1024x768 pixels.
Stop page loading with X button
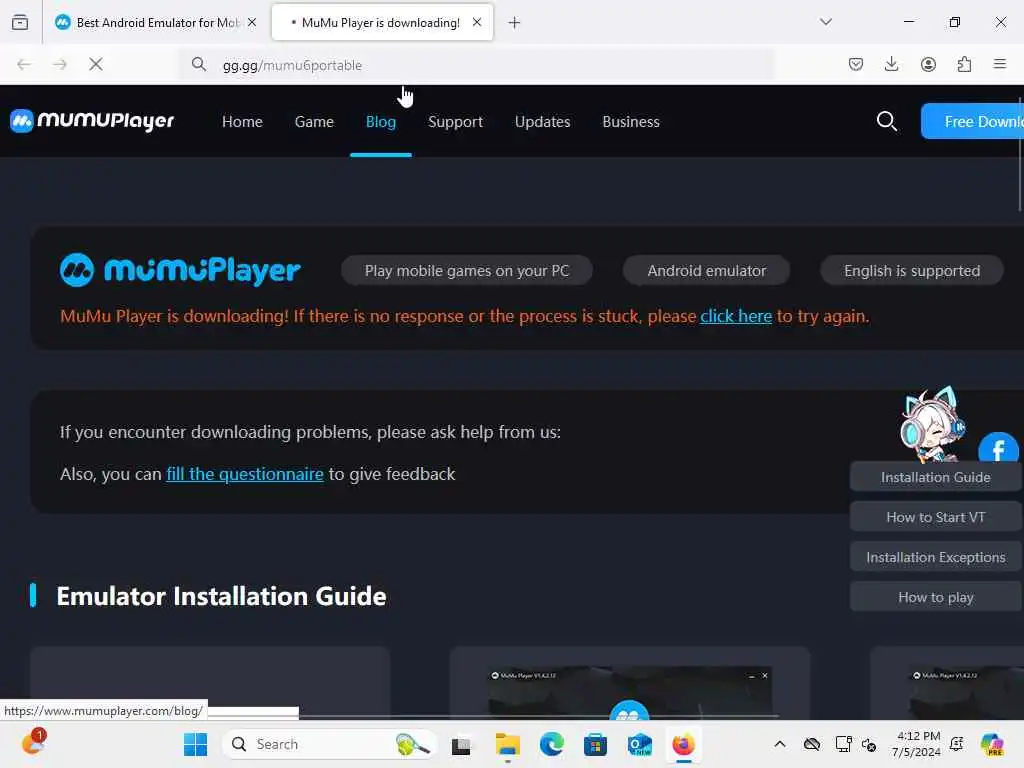click(x=96, y=64)
